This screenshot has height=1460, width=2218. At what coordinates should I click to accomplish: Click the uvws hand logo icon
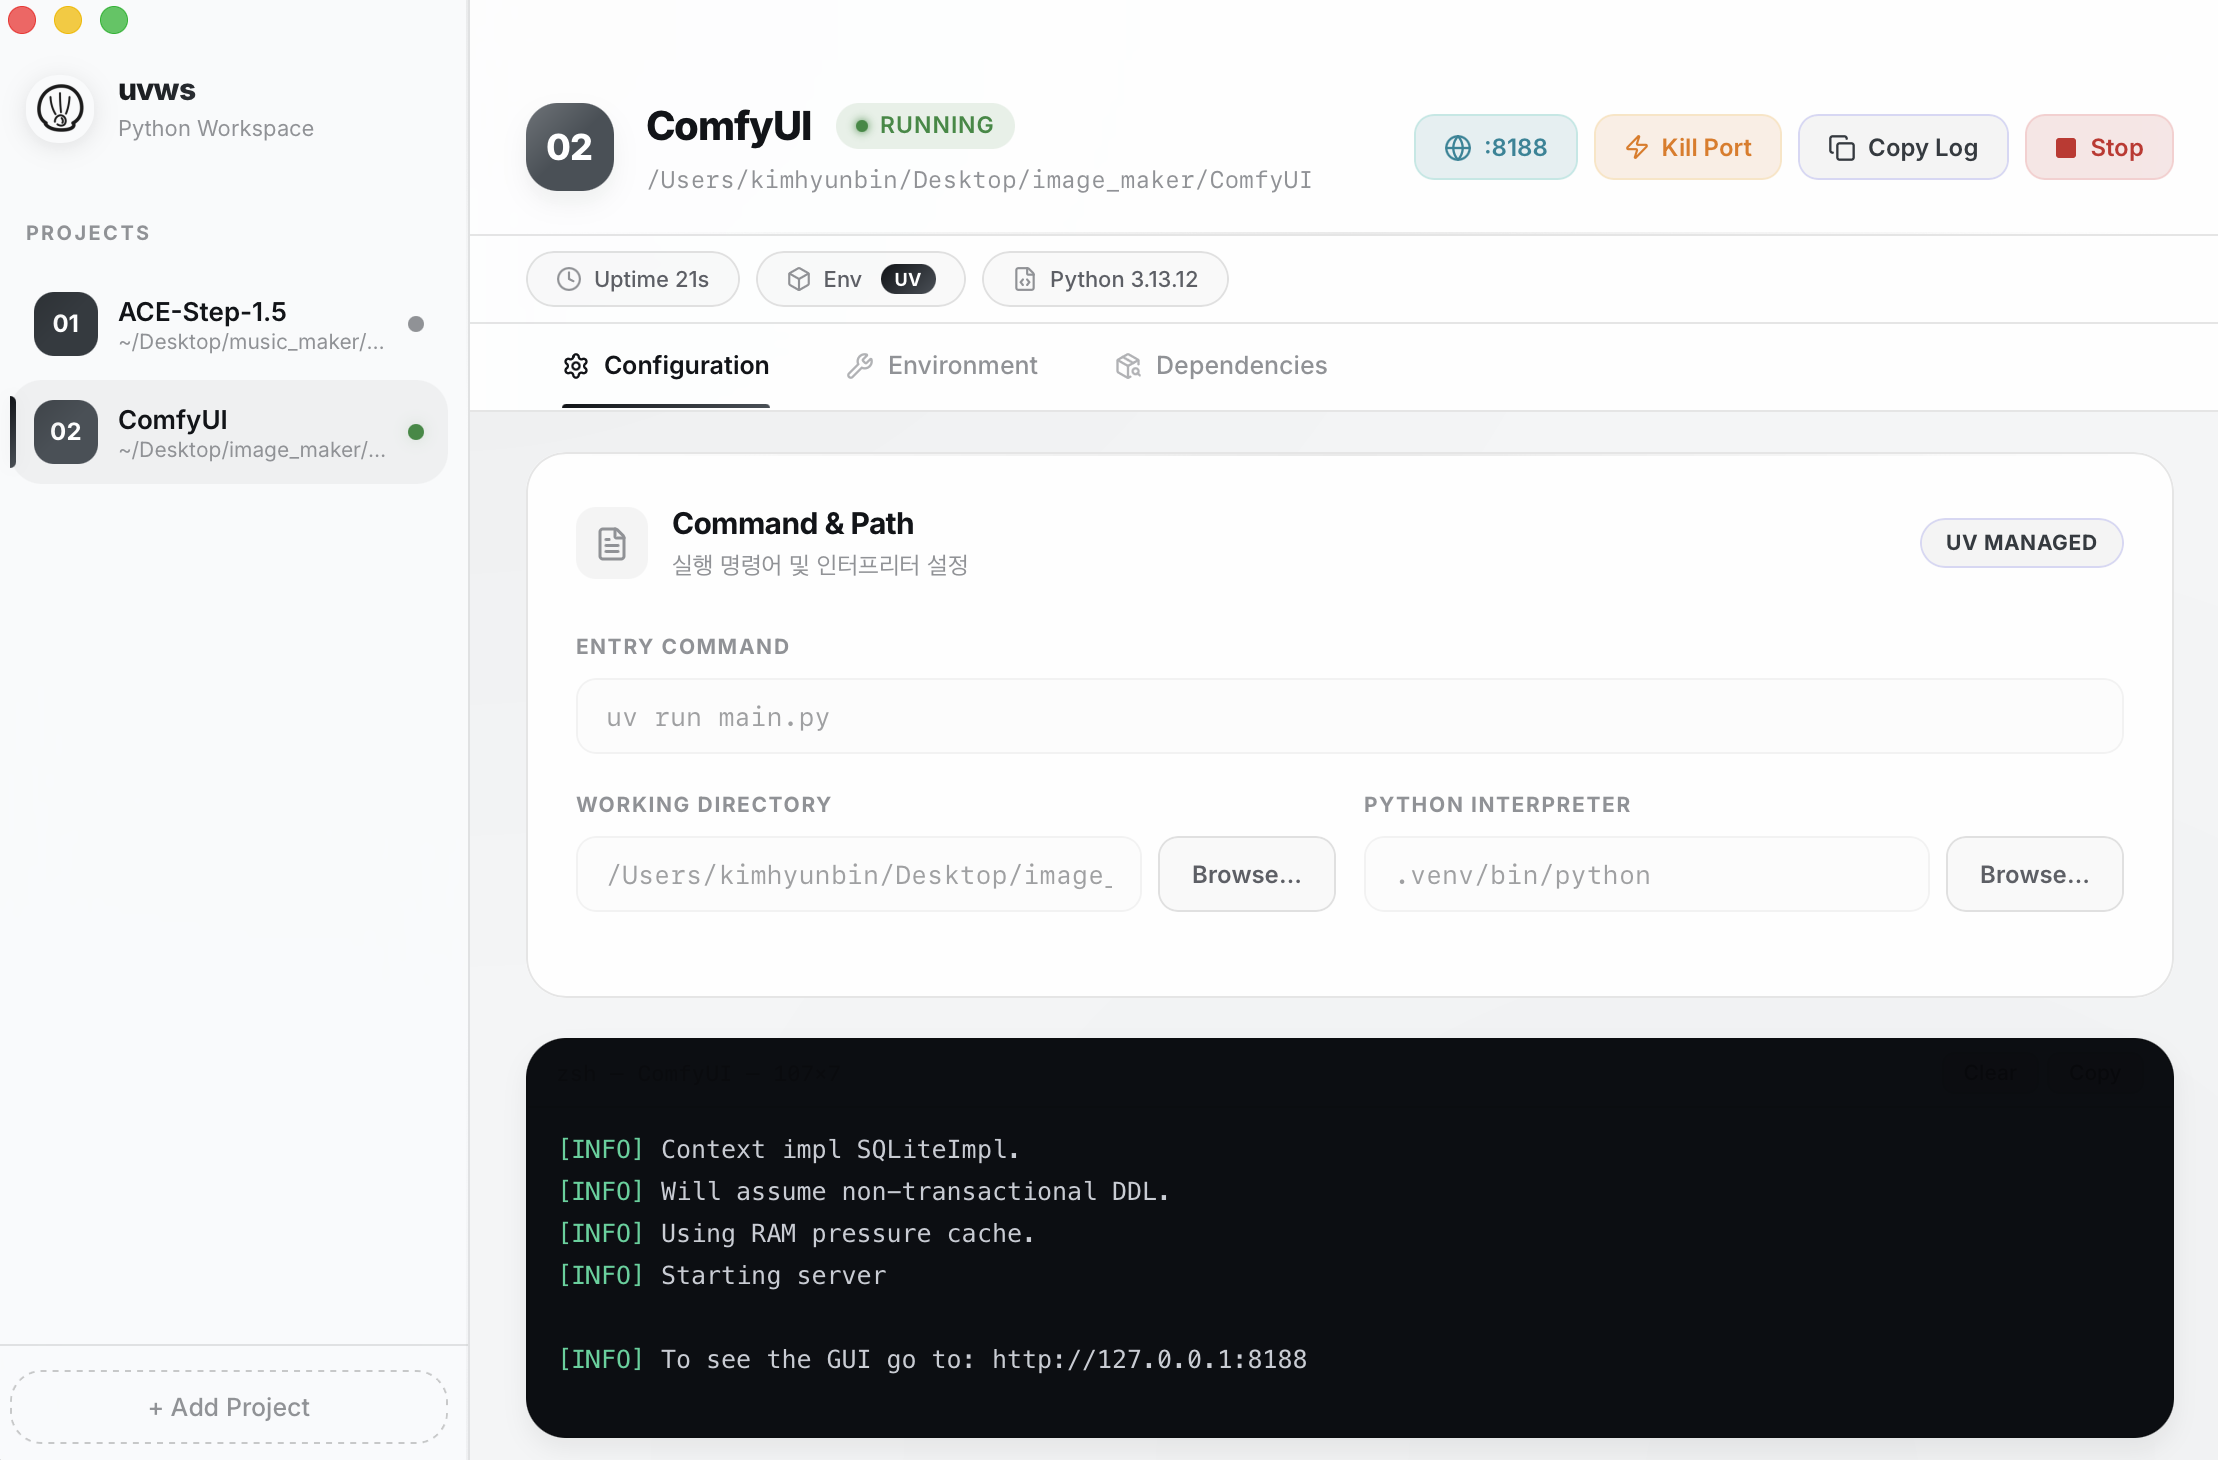pos(60,108)
